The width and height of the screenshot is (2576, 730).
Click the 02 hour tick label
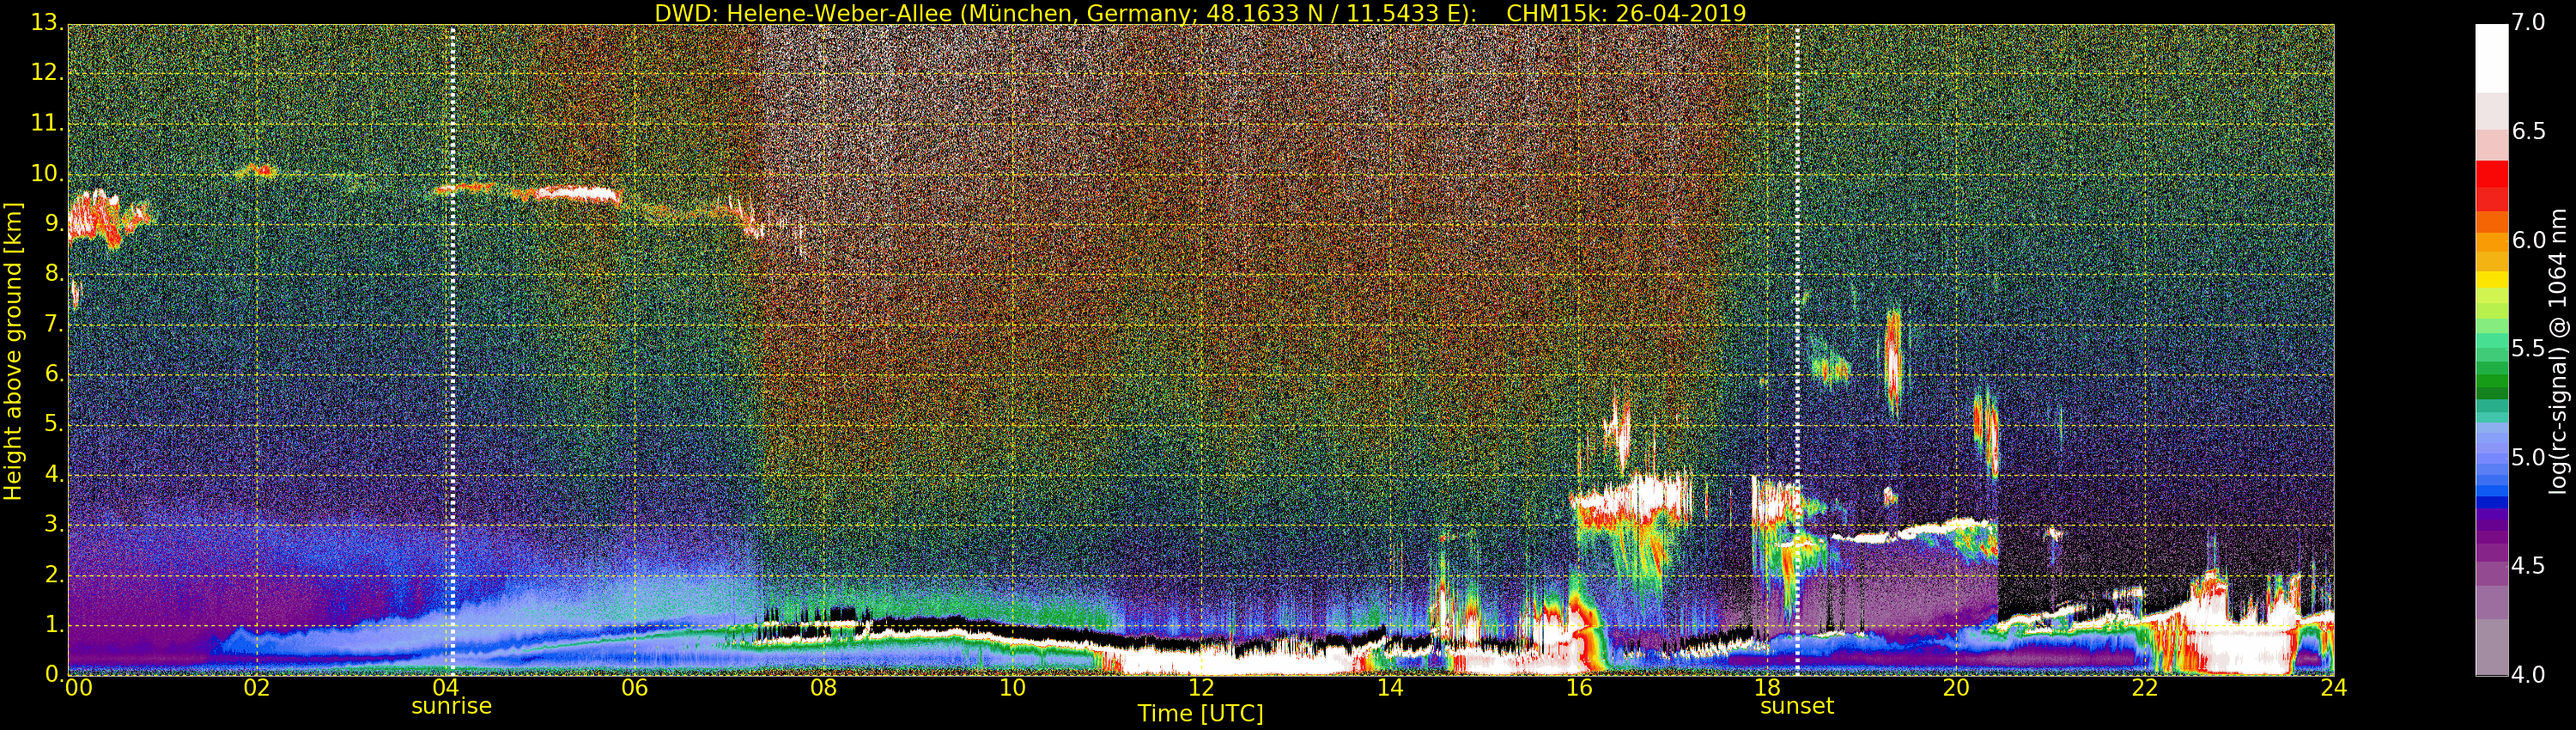257,688
